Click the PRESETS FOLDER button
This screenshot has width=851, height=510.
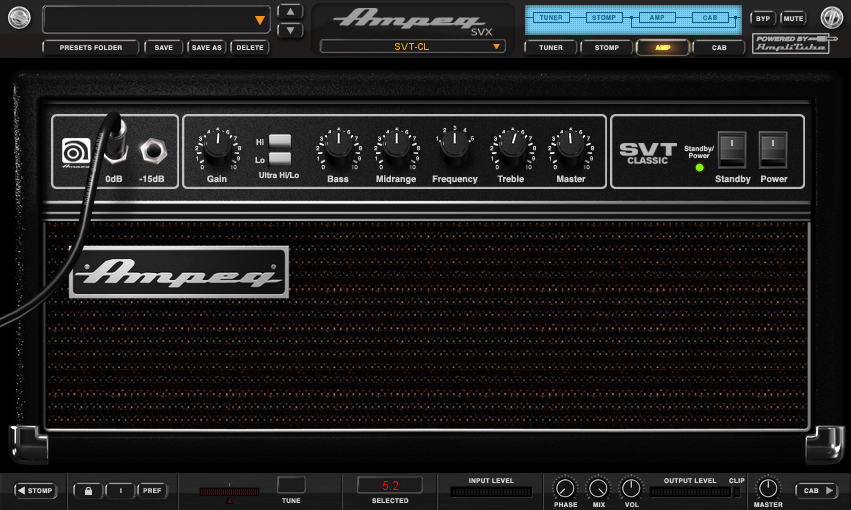coord(91,48)
